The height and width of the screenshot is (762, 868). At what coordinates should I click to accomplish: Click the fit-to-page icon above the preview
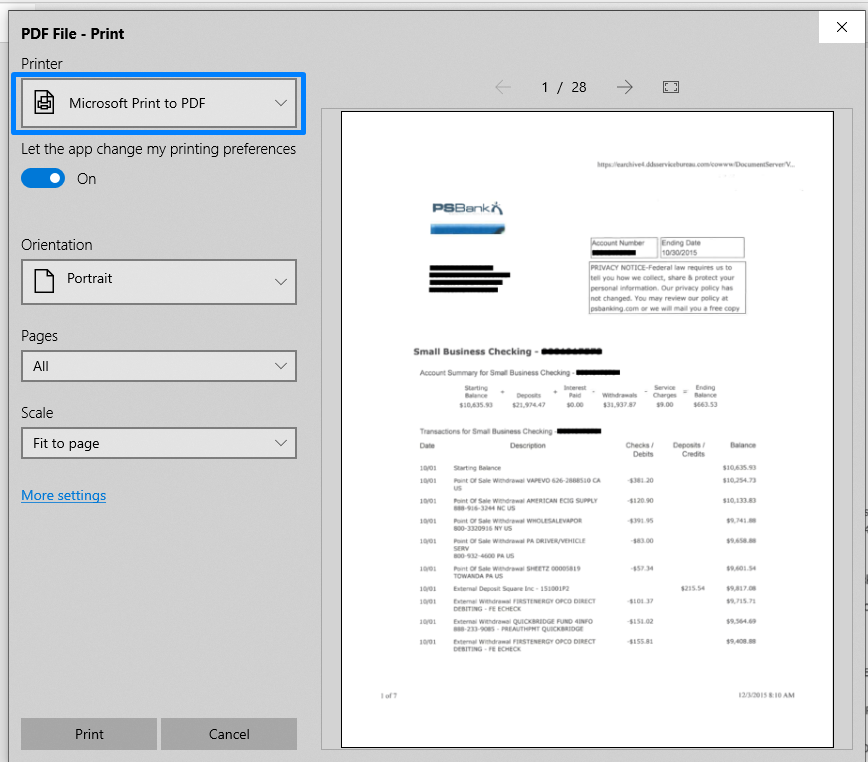(670, 87)
